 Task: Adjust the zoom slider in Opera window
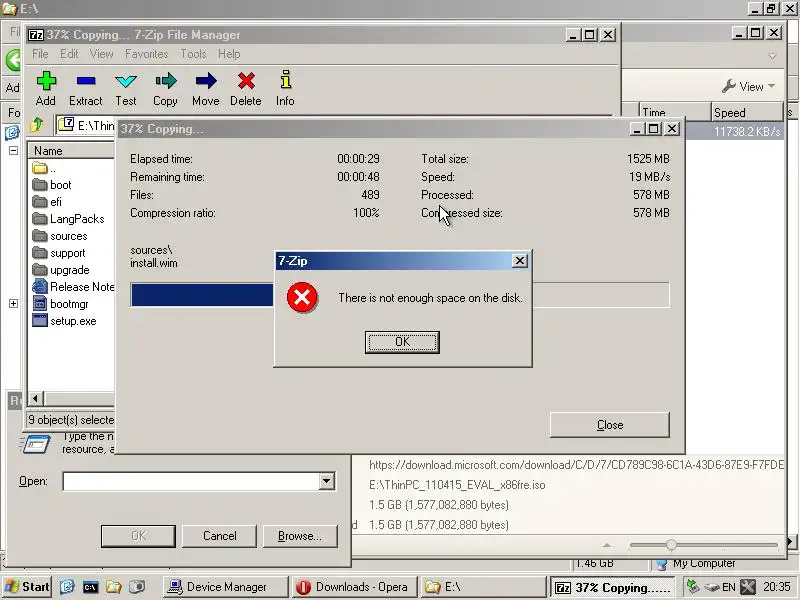click(671, 545)
